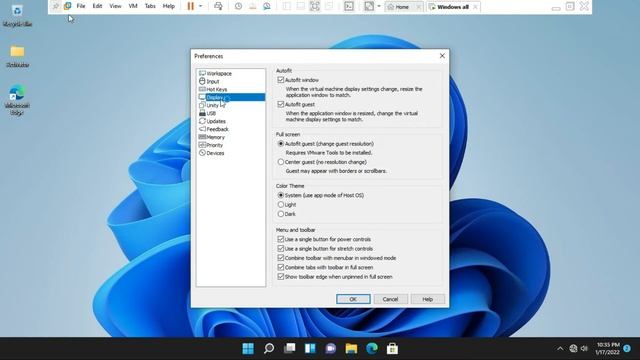Open the Edit menu

(97, 6)
